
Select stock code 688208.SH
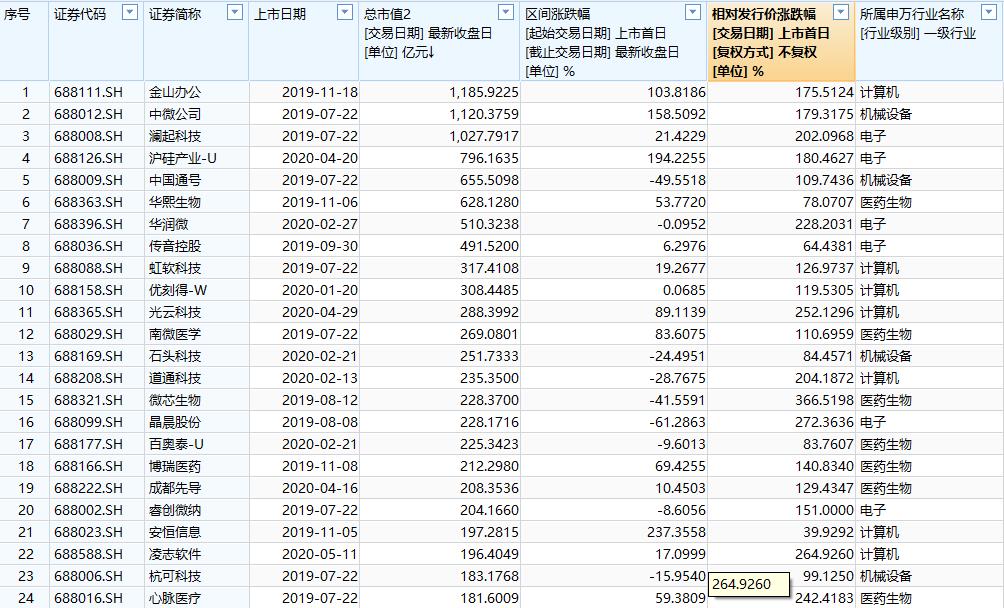point(88,378)
